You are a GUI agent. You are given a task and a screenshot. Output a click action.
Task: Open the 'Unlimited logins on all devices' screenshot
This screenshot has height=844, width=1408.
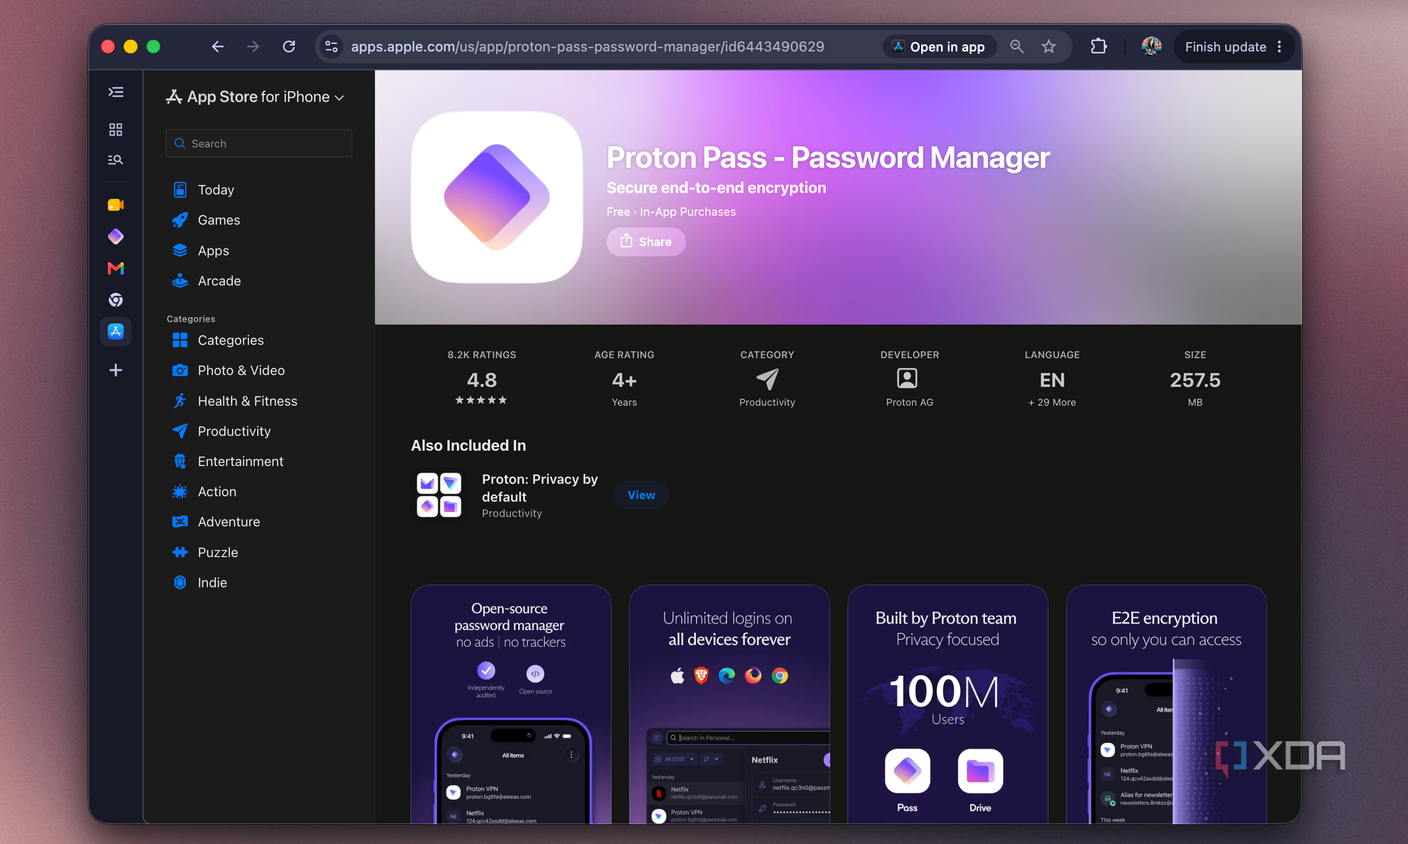click(x=729, y=704)
